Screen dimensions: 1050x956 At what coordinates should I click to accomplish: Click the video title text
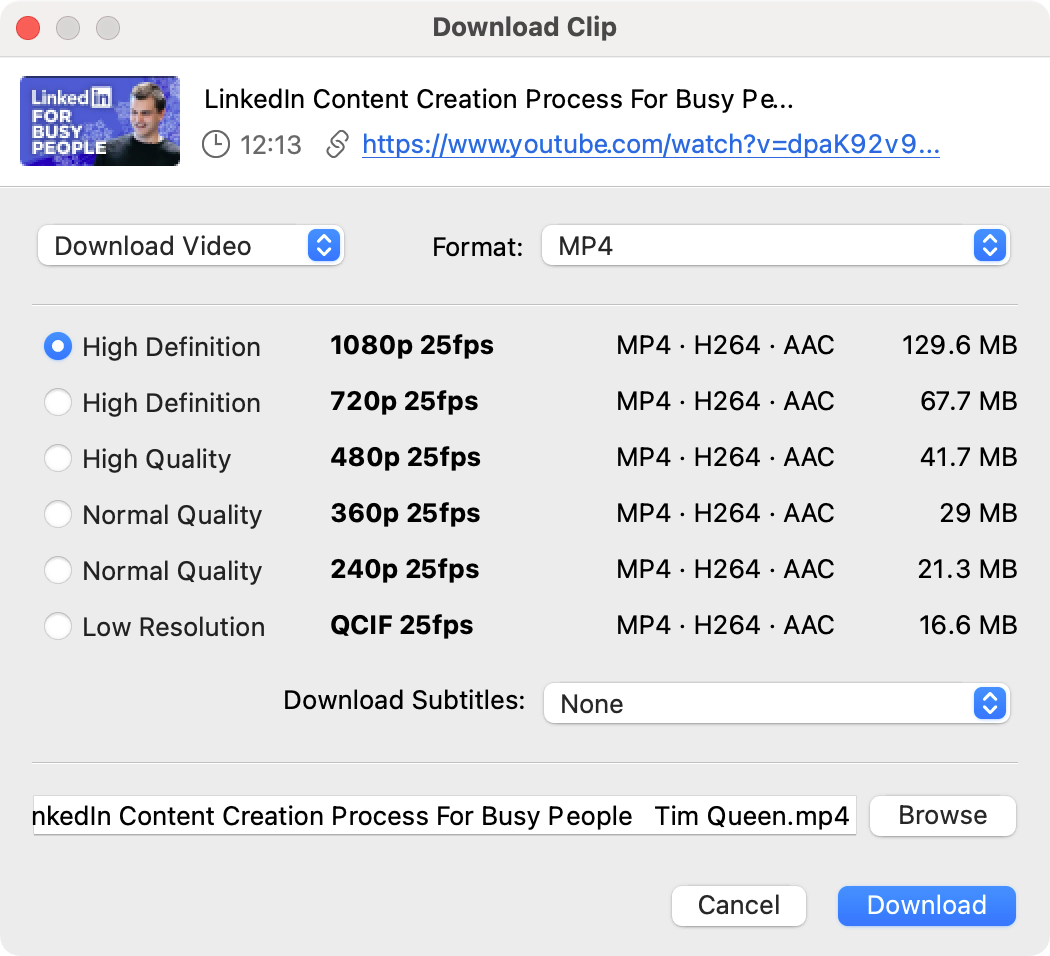click(498, 99)
